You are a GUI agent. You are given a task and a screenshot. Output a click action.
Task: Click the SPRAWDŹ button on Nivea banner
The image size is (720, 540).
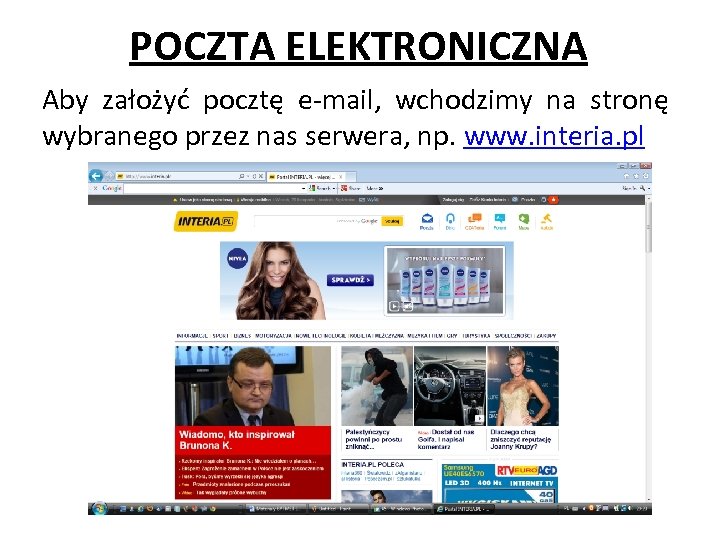[x=350, y=280]
